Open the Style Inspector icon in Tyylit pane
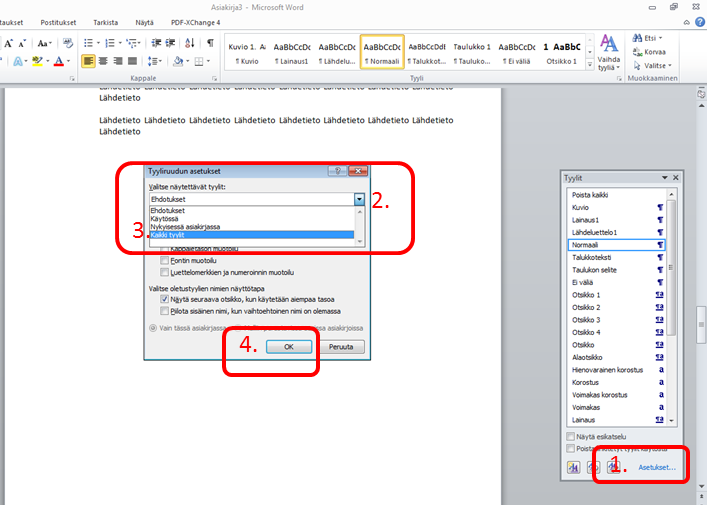The width and height of the screenshot is (707, 505). tap(593, 467)
